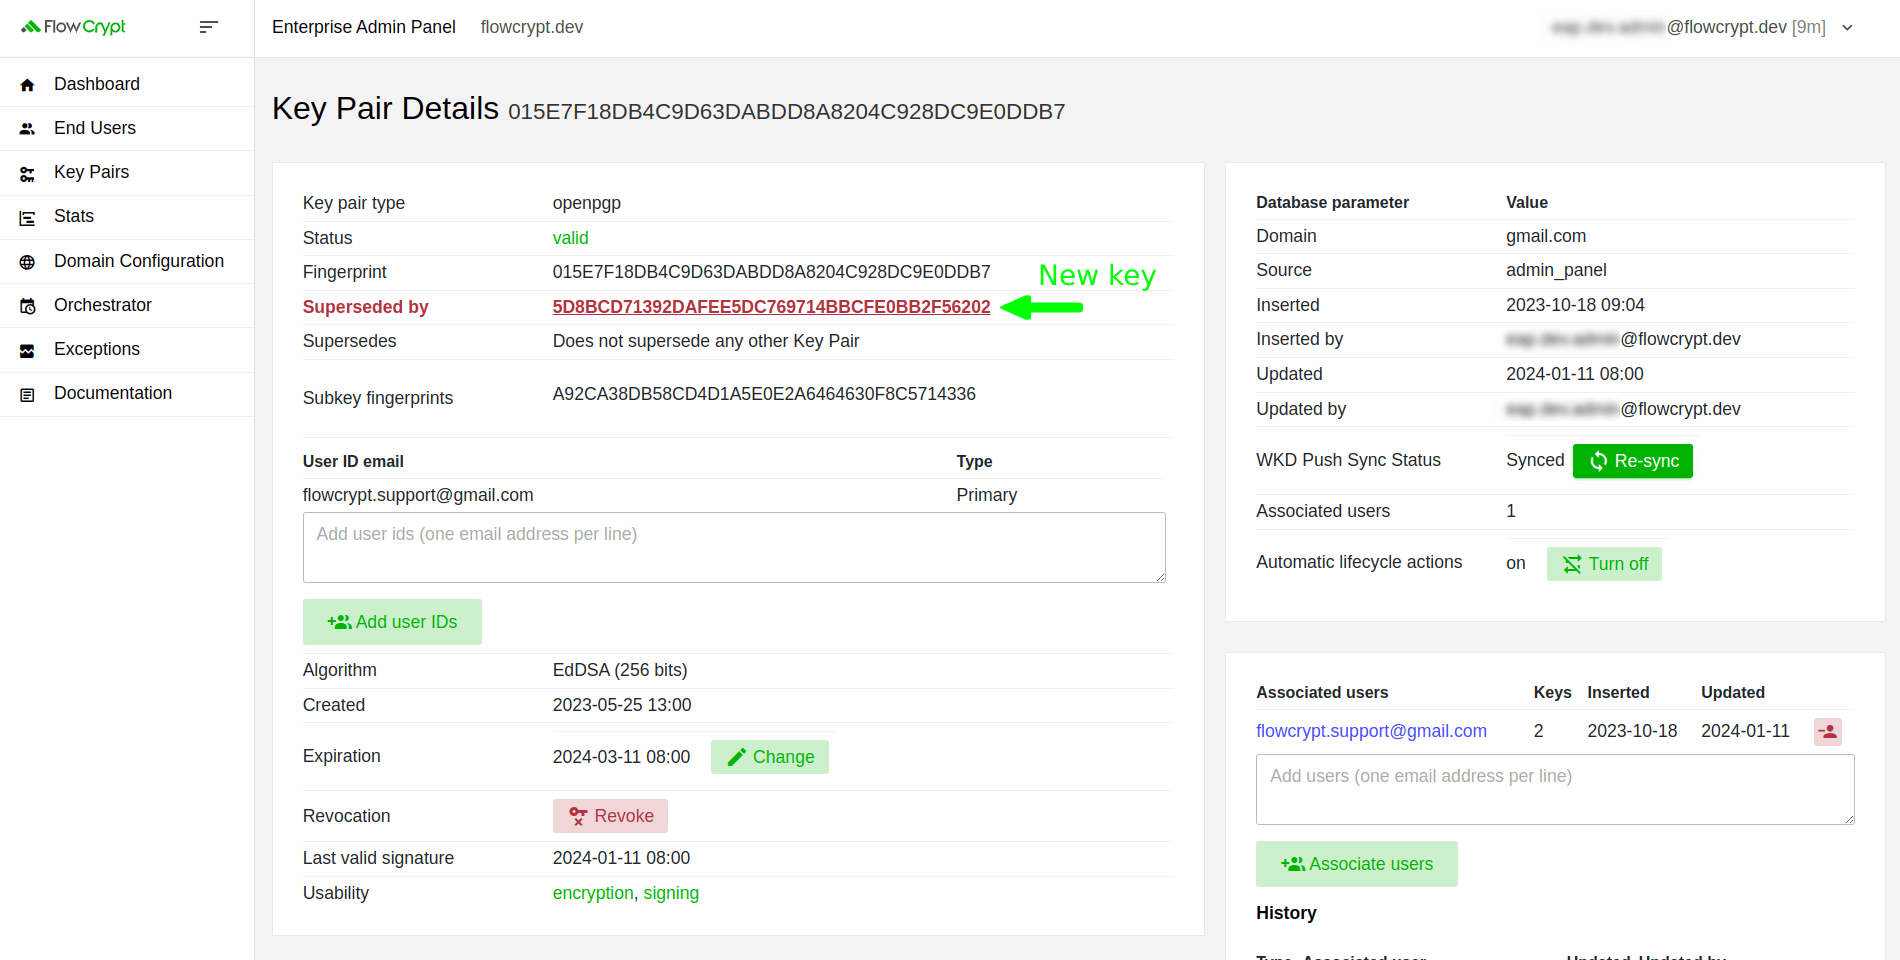The height and width of the screenshot is (960, 1900).
Task: Click the flowcrypt.dev domain label
Action: 532,27
